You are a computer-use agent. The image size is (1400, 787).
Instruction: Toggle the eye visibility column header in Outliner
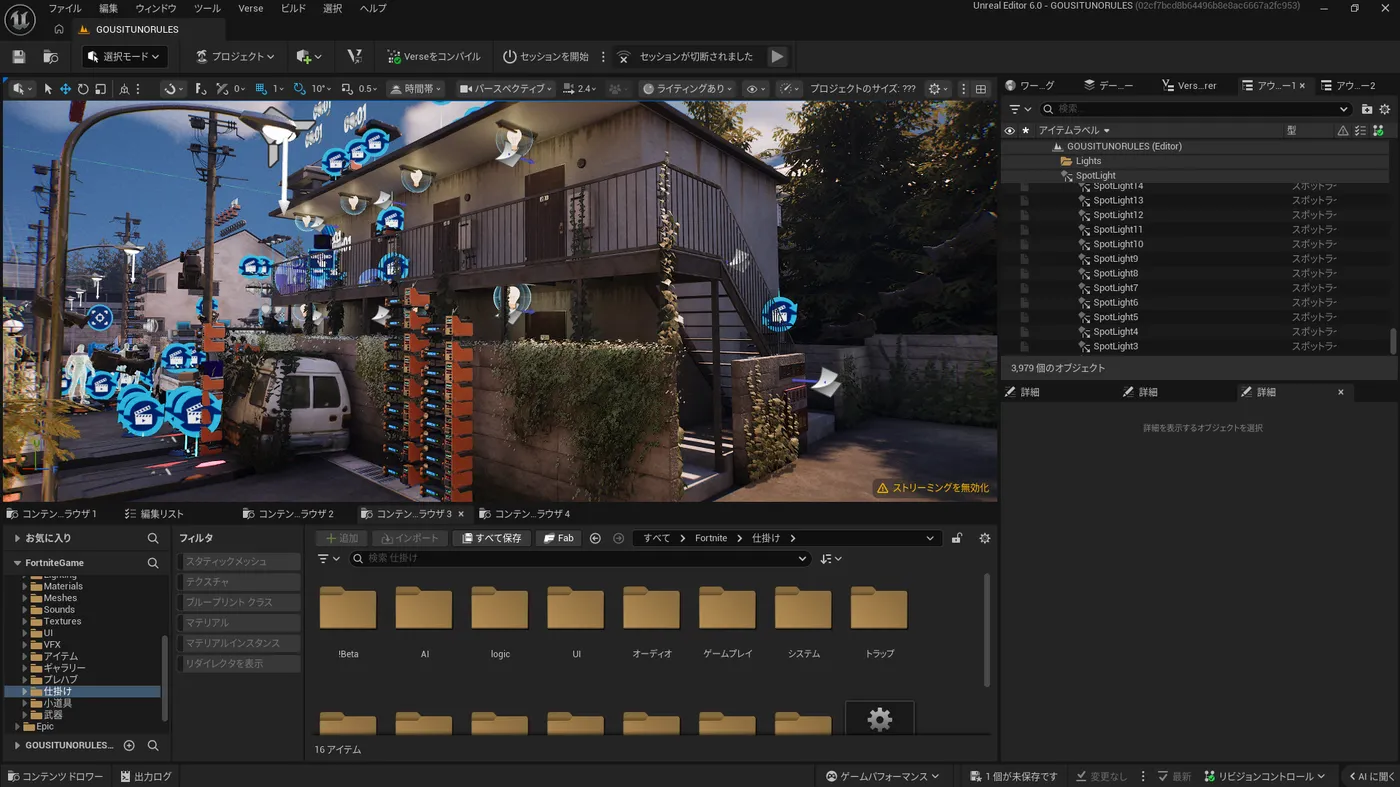pos(1010,131)
